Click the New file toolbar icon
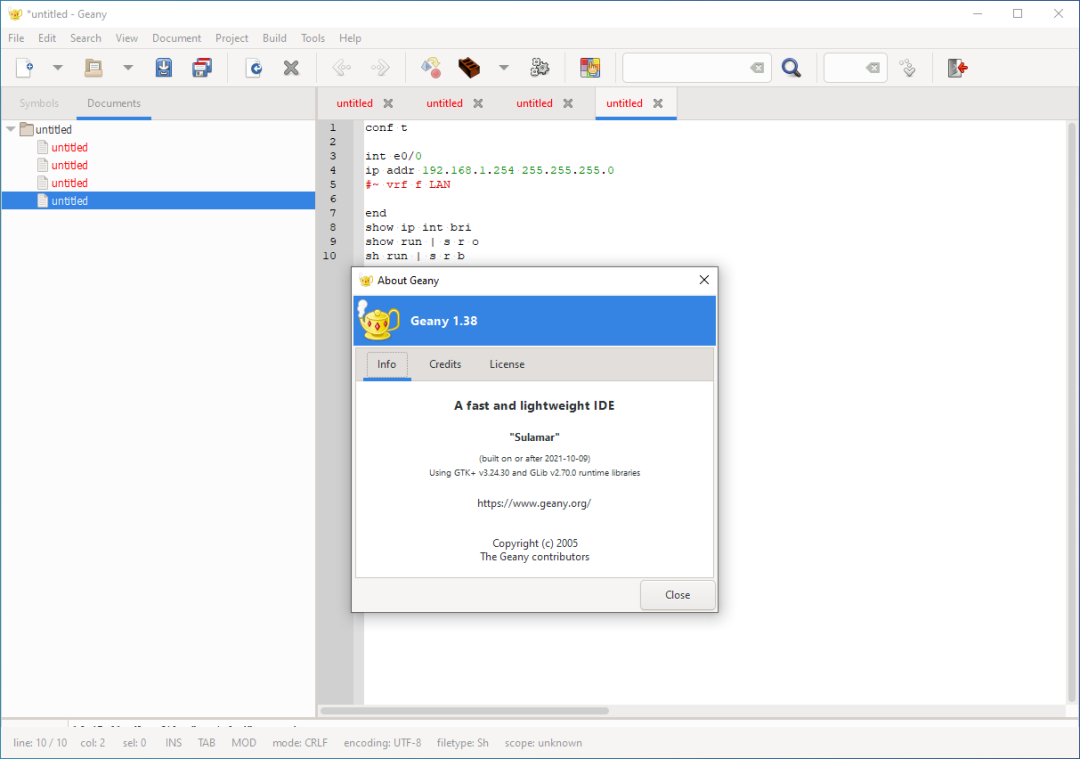Viewport: 1080px width, 759px height. tap(25, 67)
